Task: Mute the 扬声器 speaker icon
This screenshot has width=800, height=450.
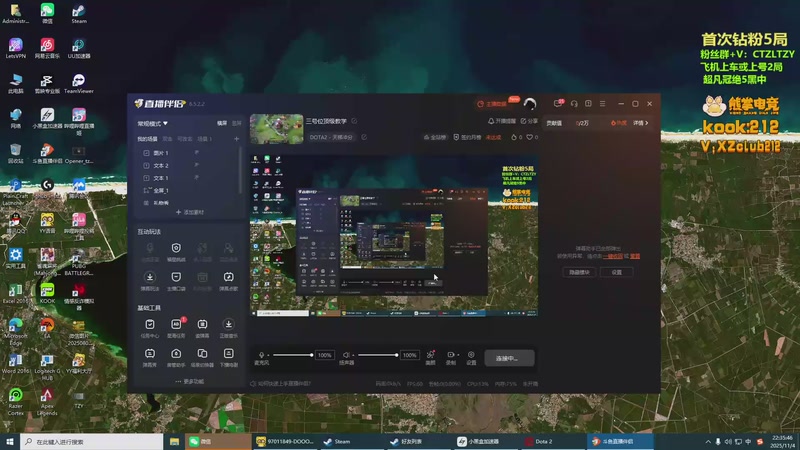Action: click(346, 355)
